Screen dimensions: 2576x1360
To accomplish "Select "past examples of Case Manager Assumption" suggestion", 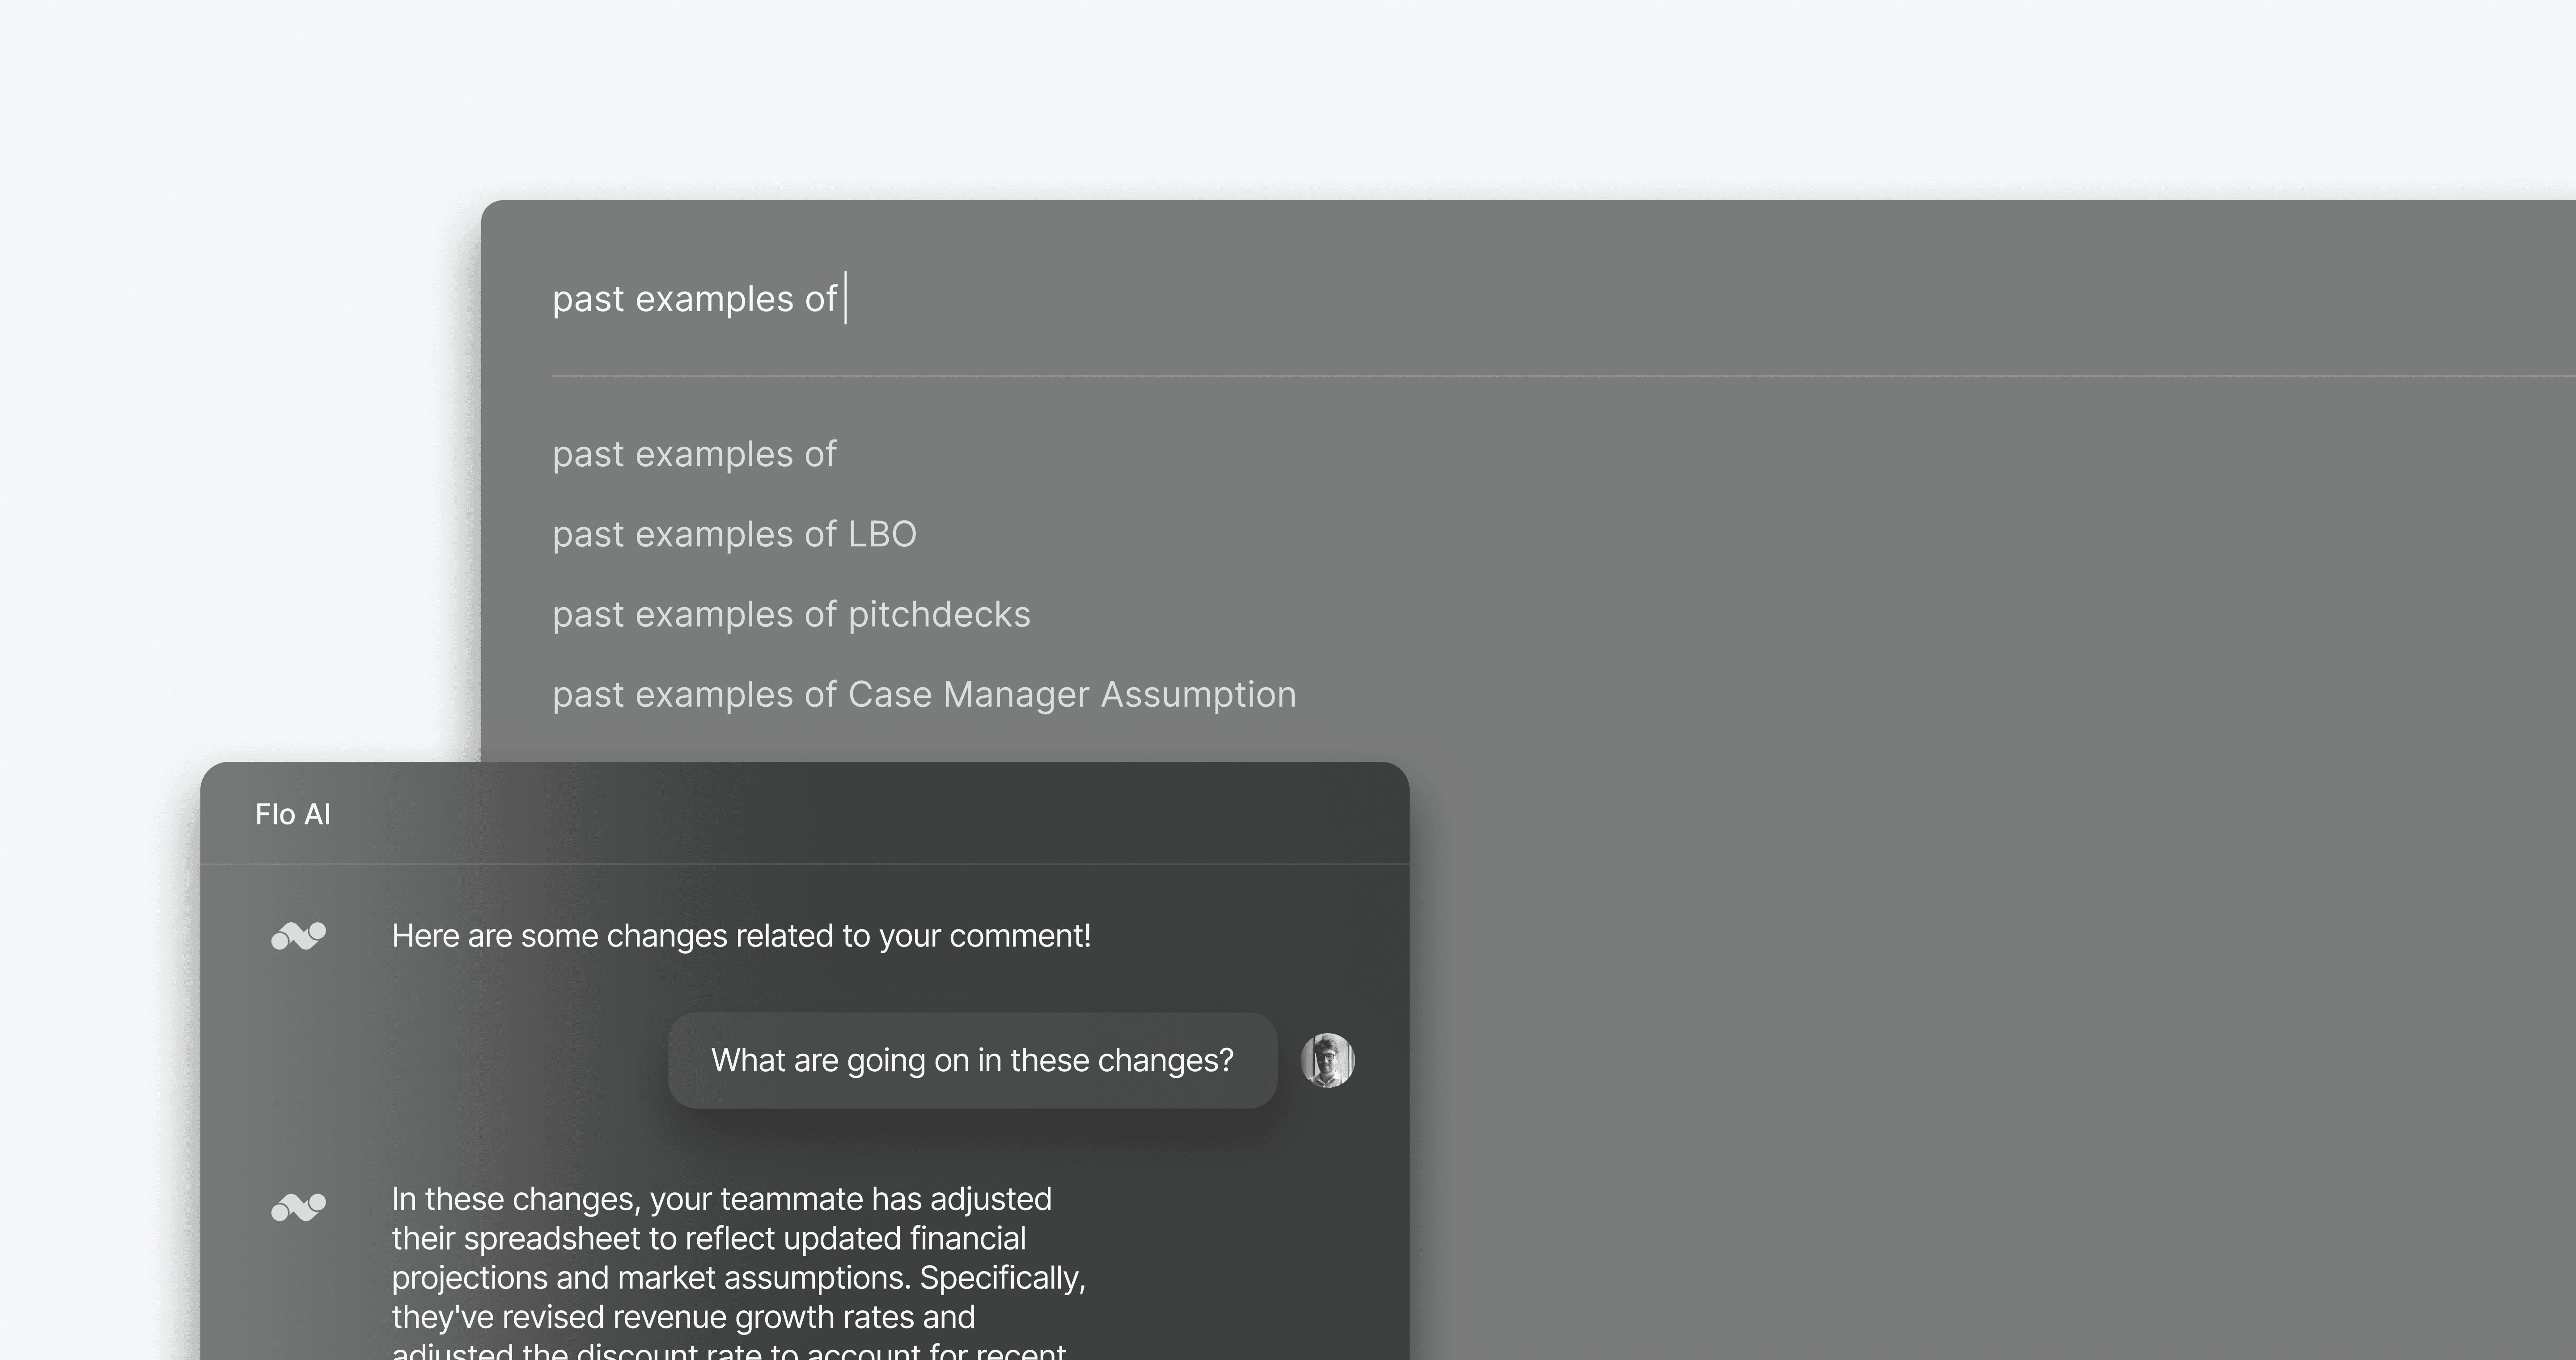I will pos(924,695).
